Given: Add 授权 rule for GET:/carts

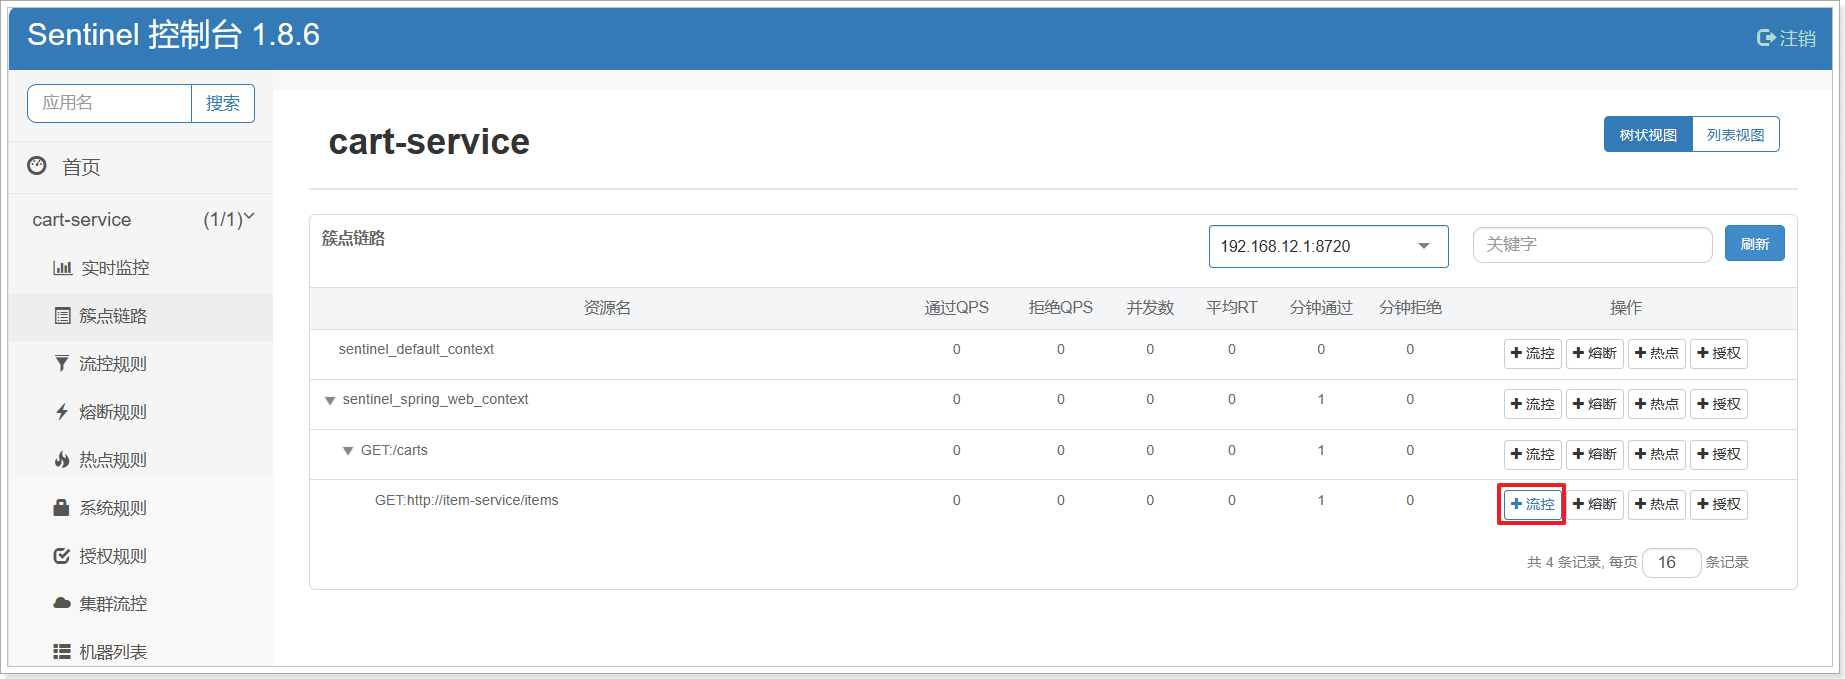Looking at the screenshot, I should 1719,454.
